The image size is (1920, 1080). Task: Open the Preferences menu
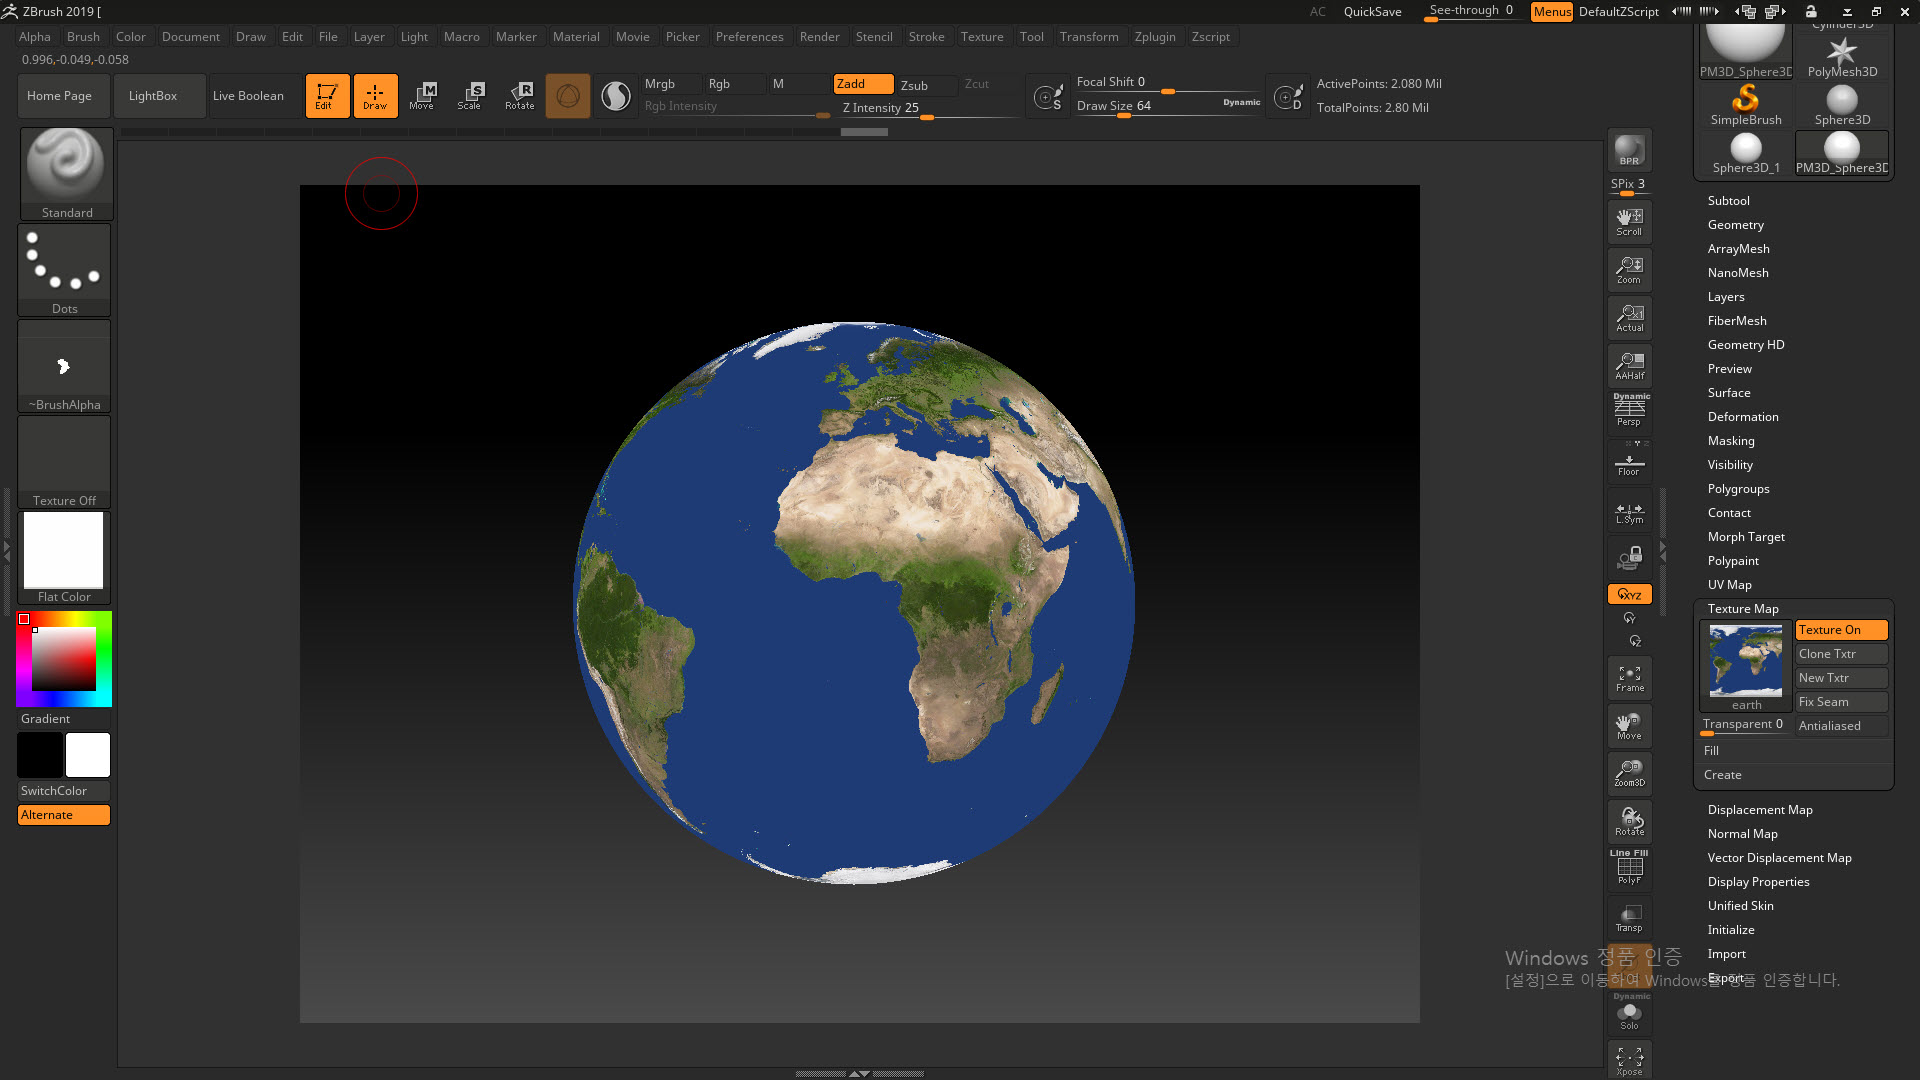[x=749, y=37]
